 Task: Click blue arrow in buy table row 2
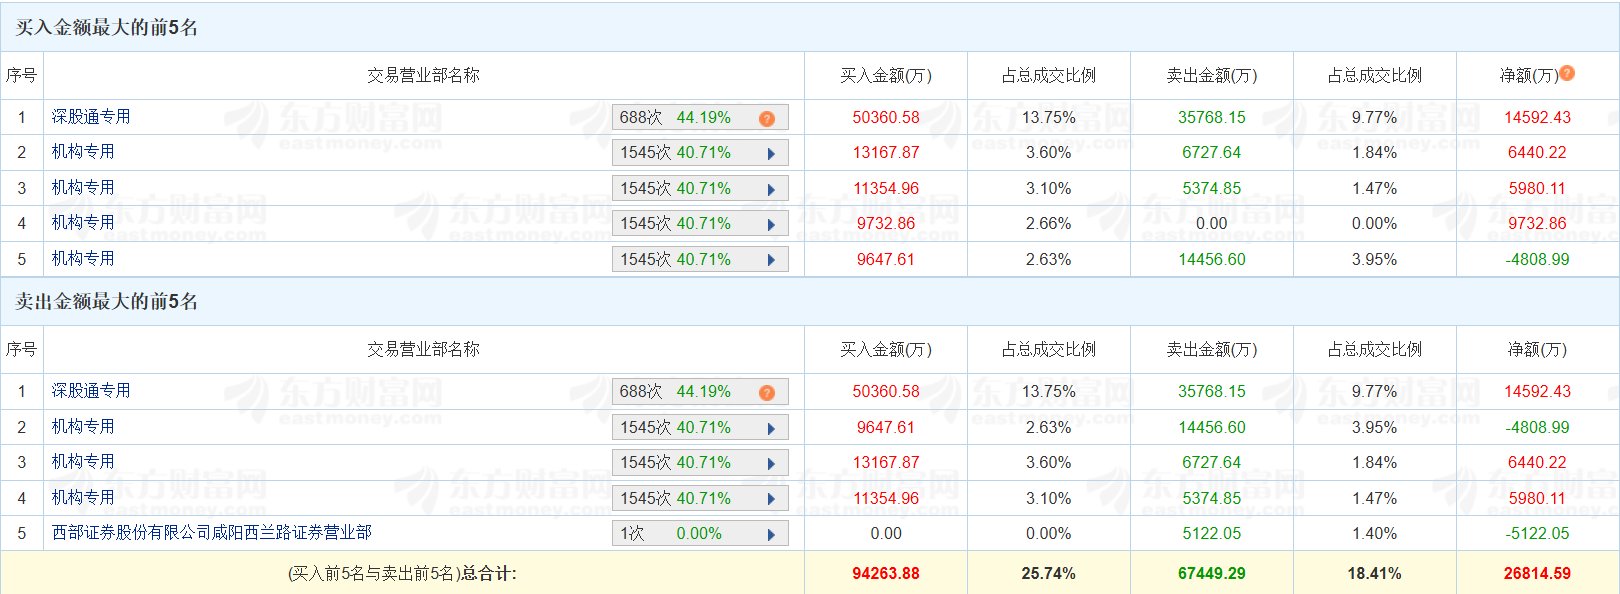click(x=771, y=154)
